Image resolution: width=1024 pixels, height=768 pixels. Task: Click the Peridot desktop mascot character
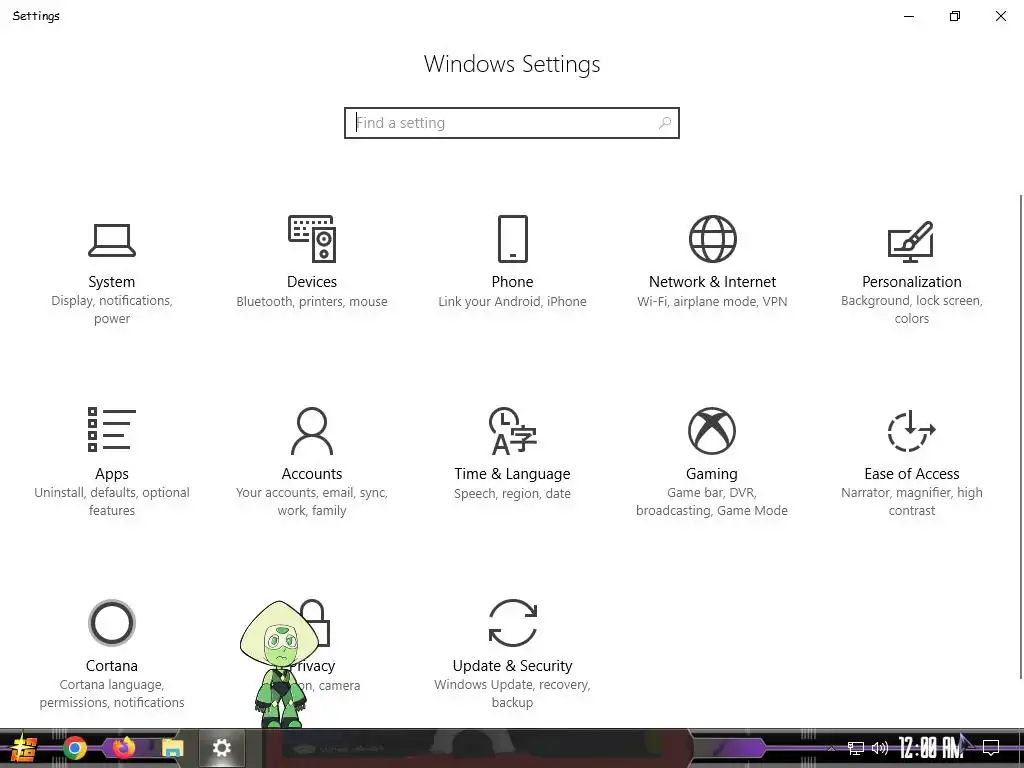coord(280,664)
